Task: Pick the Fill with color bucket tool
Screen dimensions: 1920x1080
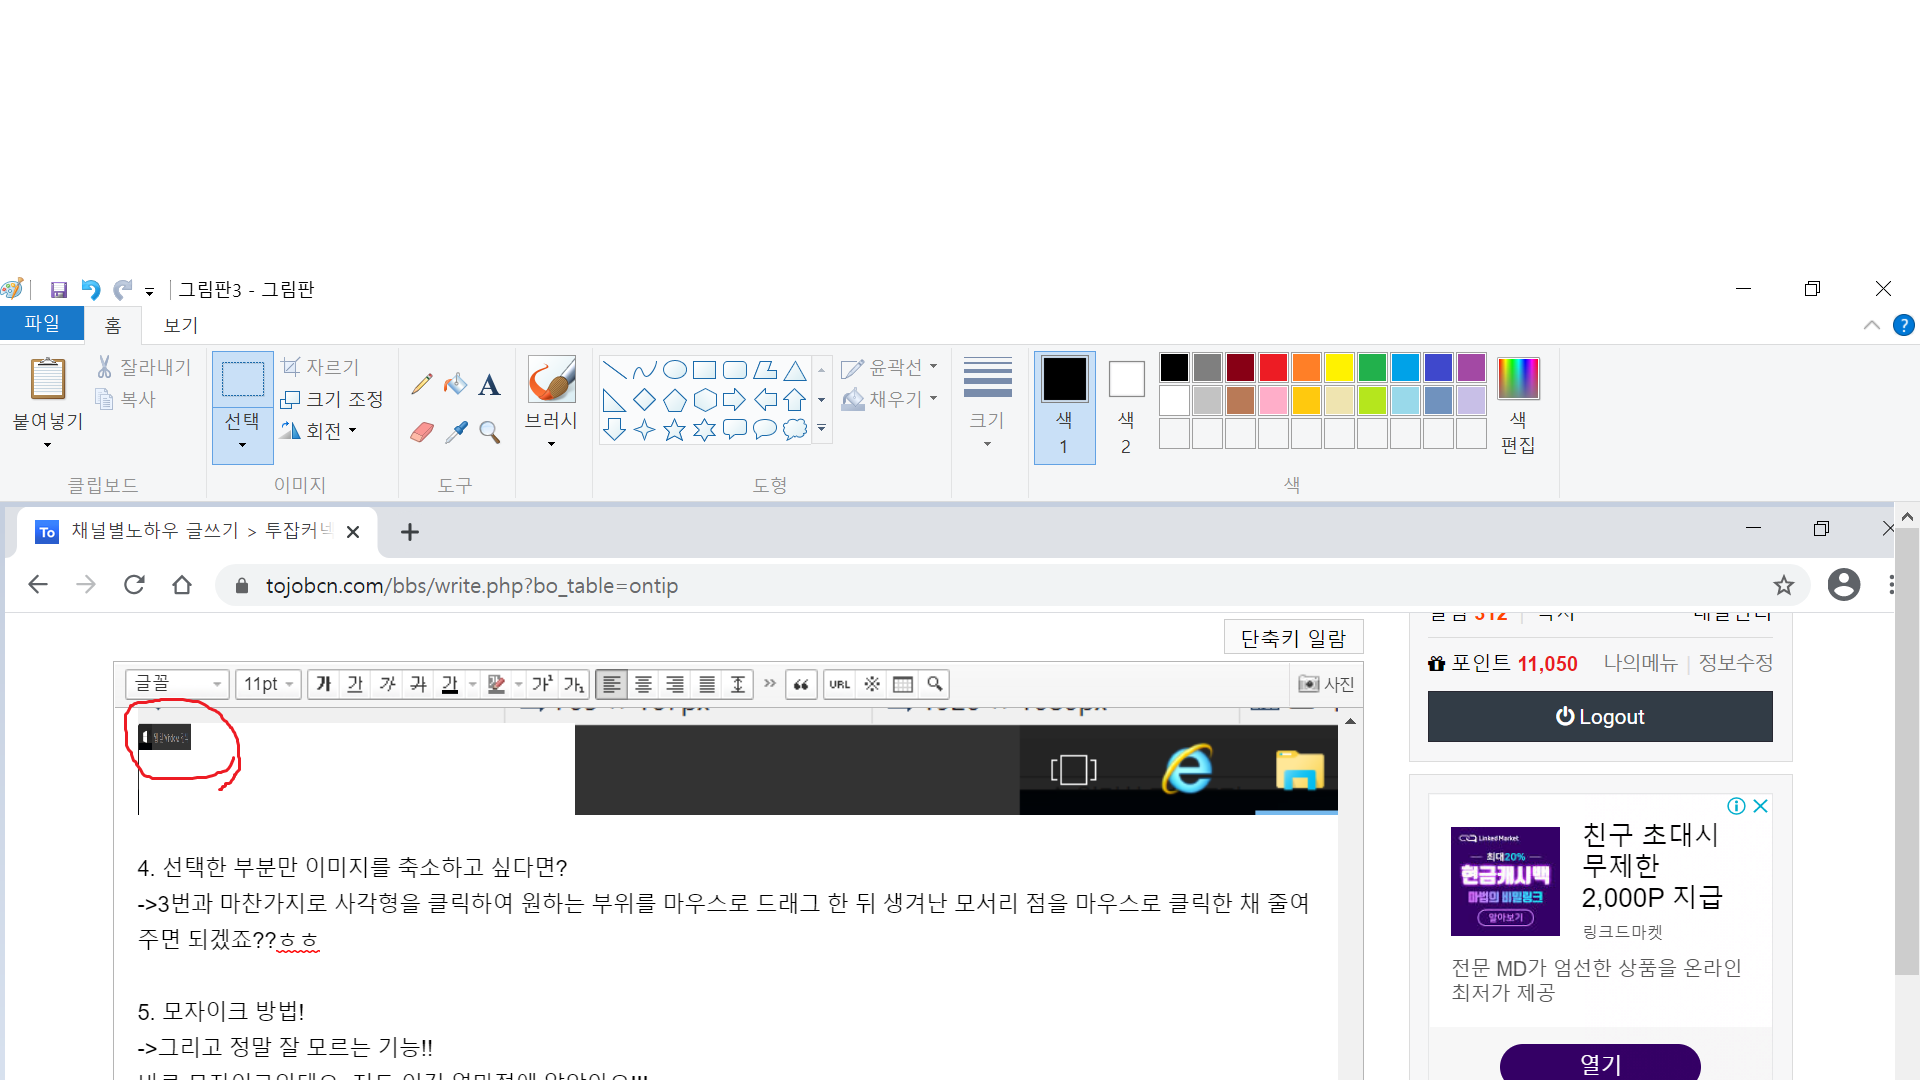Action: coord(456,384)
